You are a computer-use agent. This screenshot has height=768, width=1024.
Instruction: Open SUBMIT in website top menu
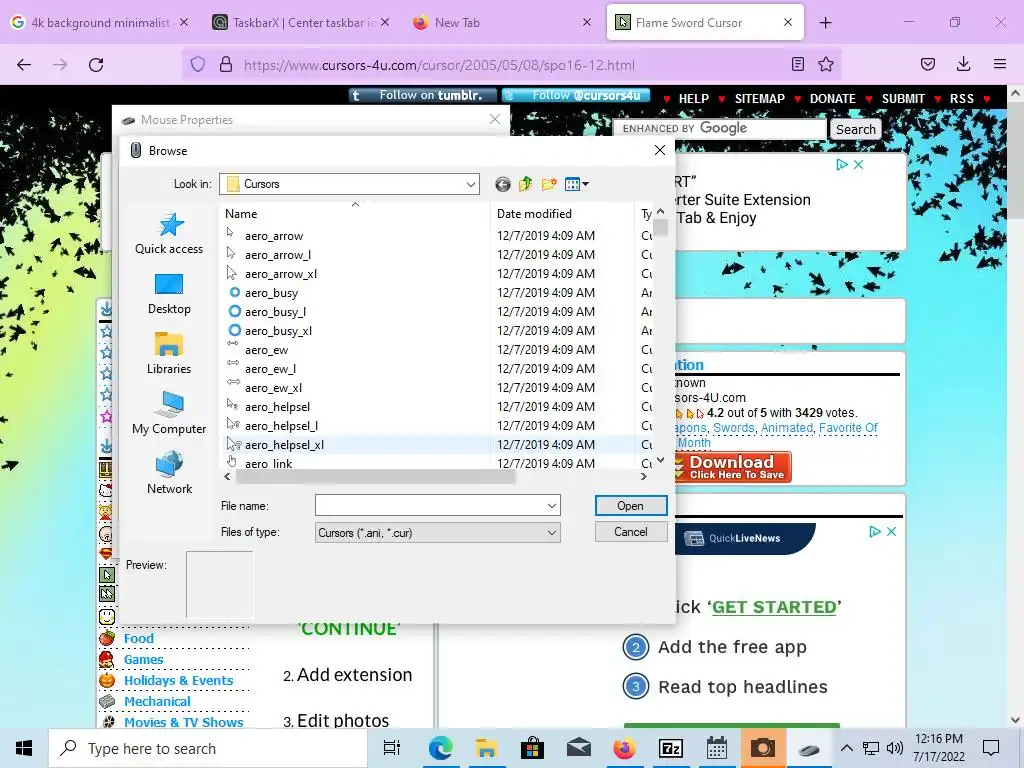coord(903,99)
